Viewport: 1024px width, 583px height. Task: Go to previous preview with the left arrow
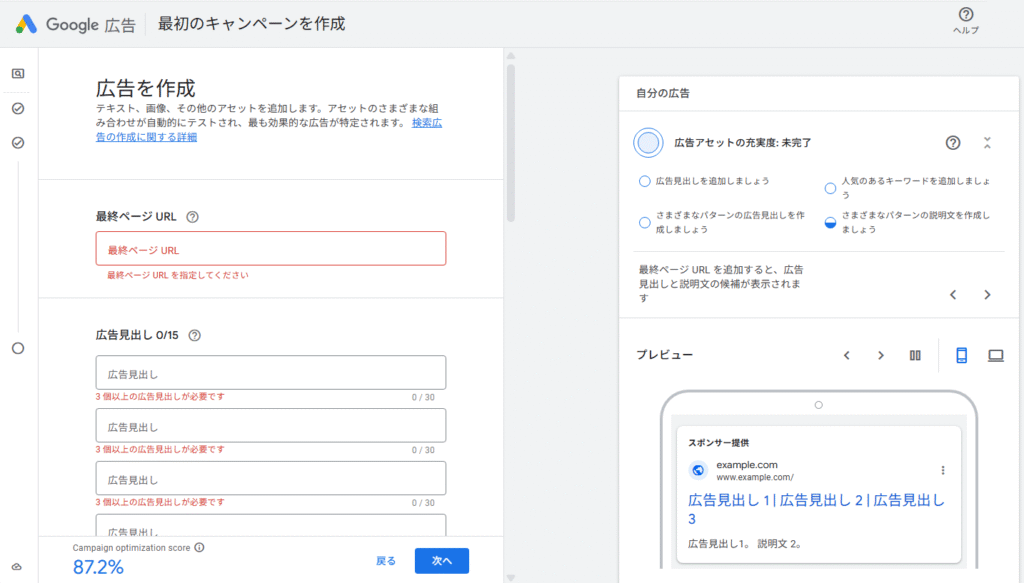[846, 354]
